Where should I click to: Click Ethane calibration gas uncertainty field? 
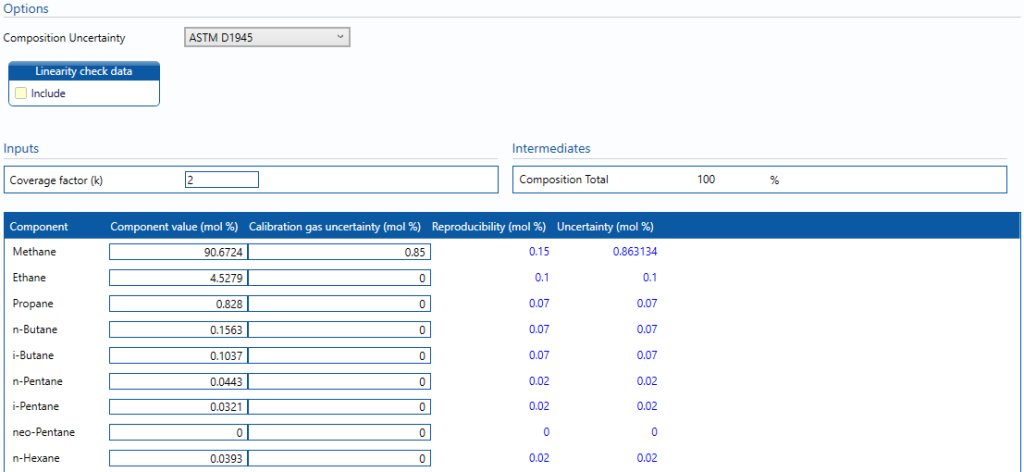click(339, 278)
